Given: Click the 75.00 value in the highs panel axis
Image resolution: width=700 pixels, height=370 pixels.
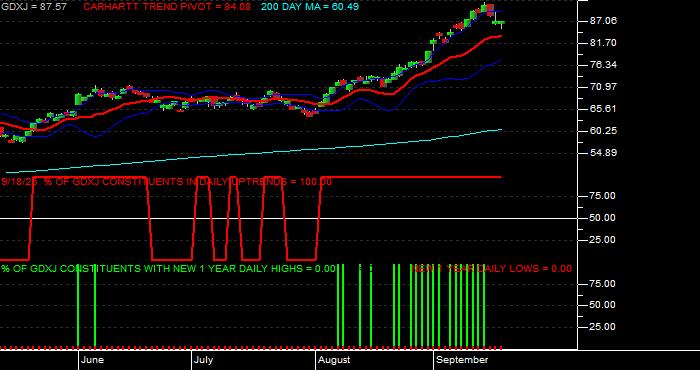Looking at the screenshot, I should coord(603,284).
